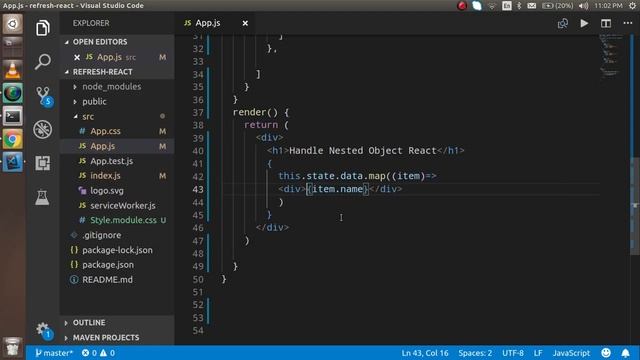Click the feedback smiley icon
The height and width of the screenshot is (360, 640).
(606, 353)
